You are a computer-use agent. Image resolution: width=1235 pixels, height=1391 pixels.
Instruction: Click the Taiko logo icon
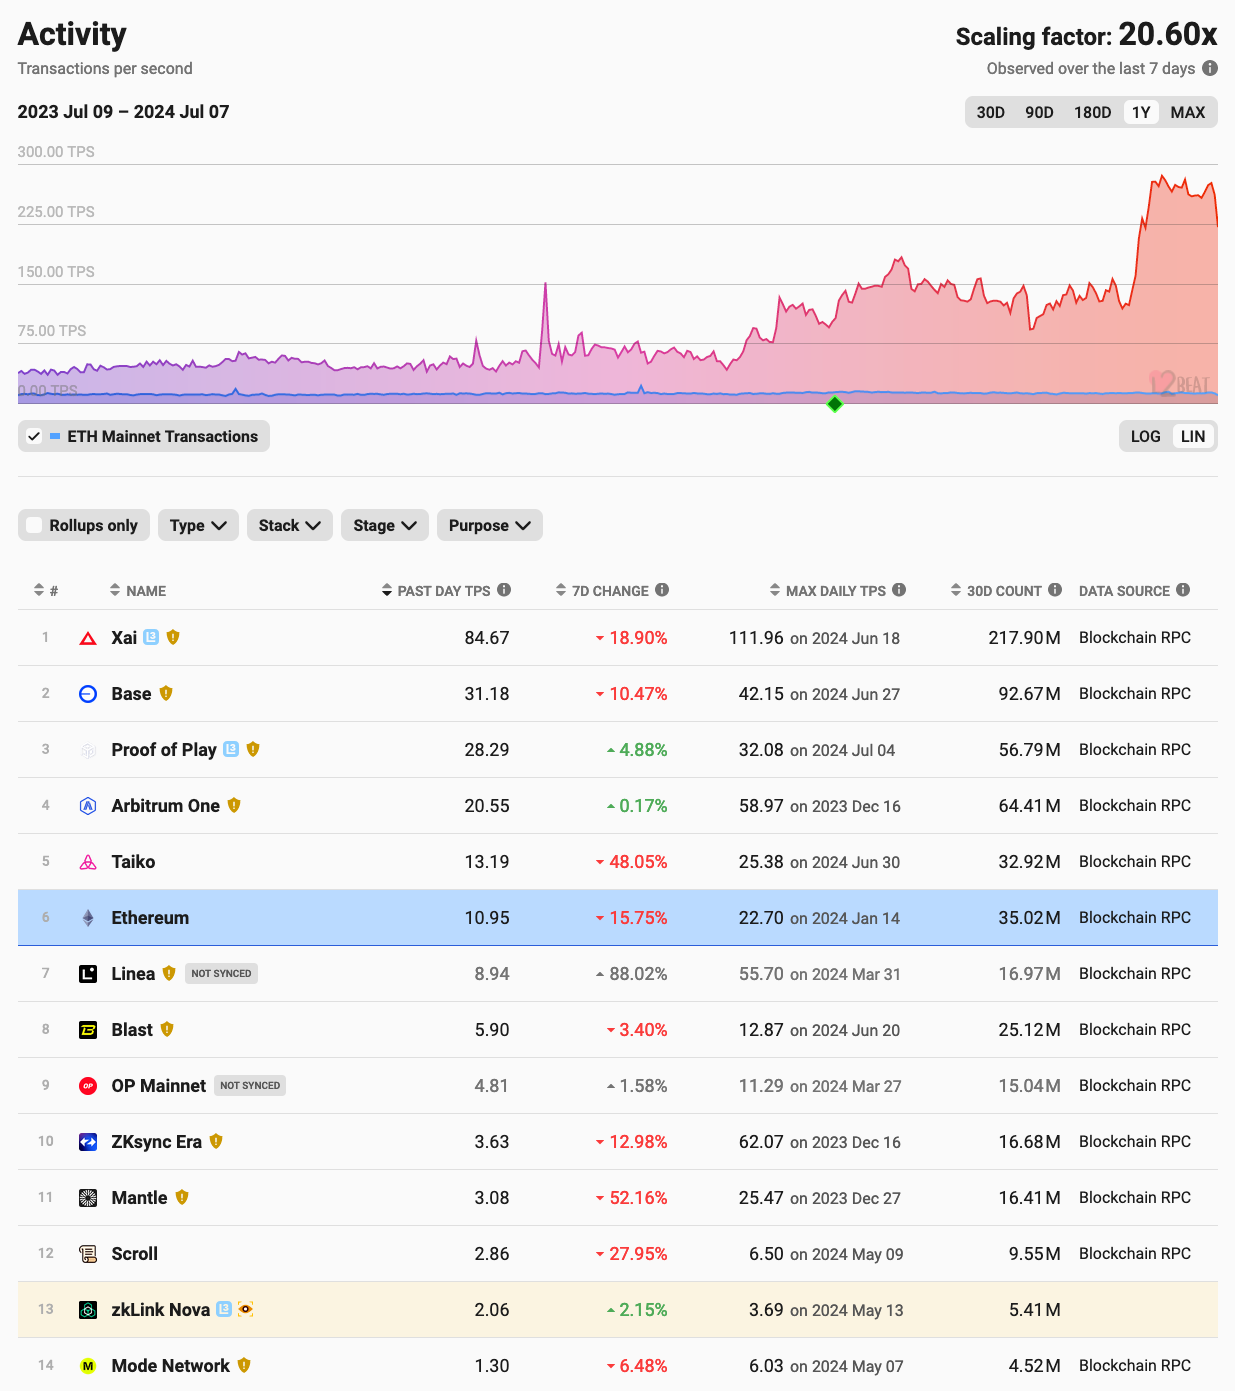(x=88, y=862)
